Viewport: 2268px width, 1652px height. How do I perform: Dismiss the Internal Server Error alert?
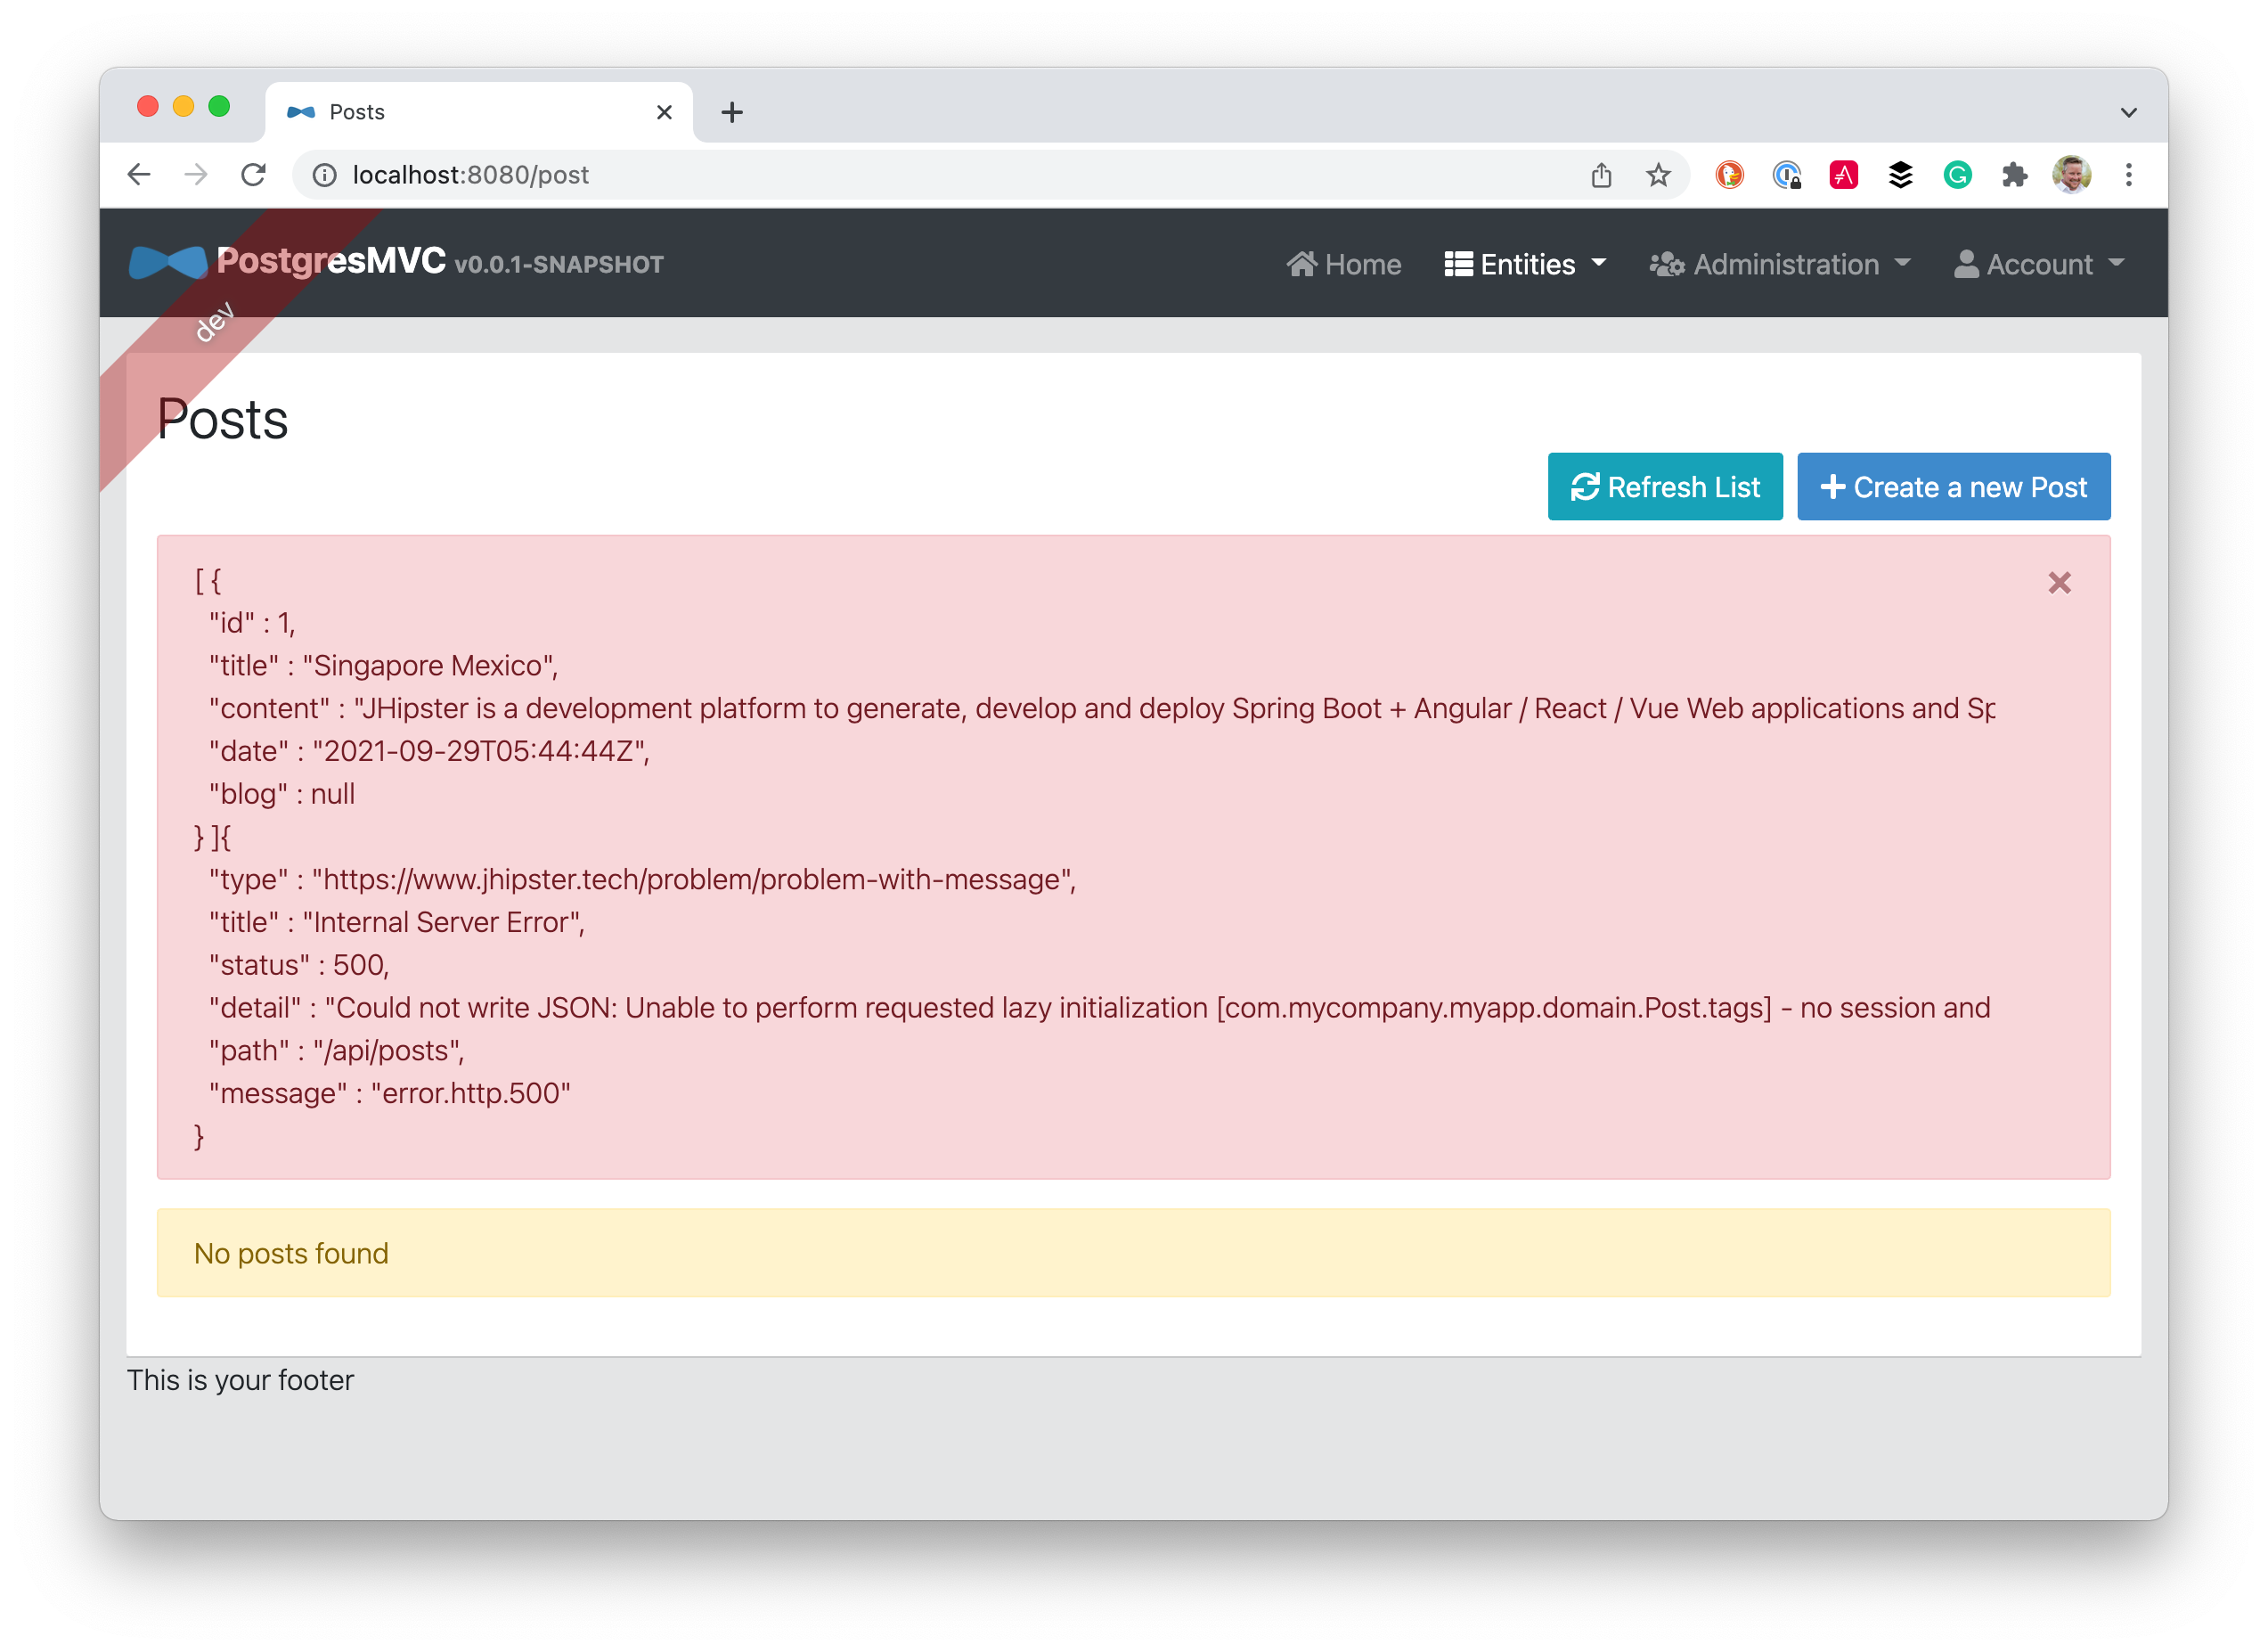click(x=2059, y=582)
